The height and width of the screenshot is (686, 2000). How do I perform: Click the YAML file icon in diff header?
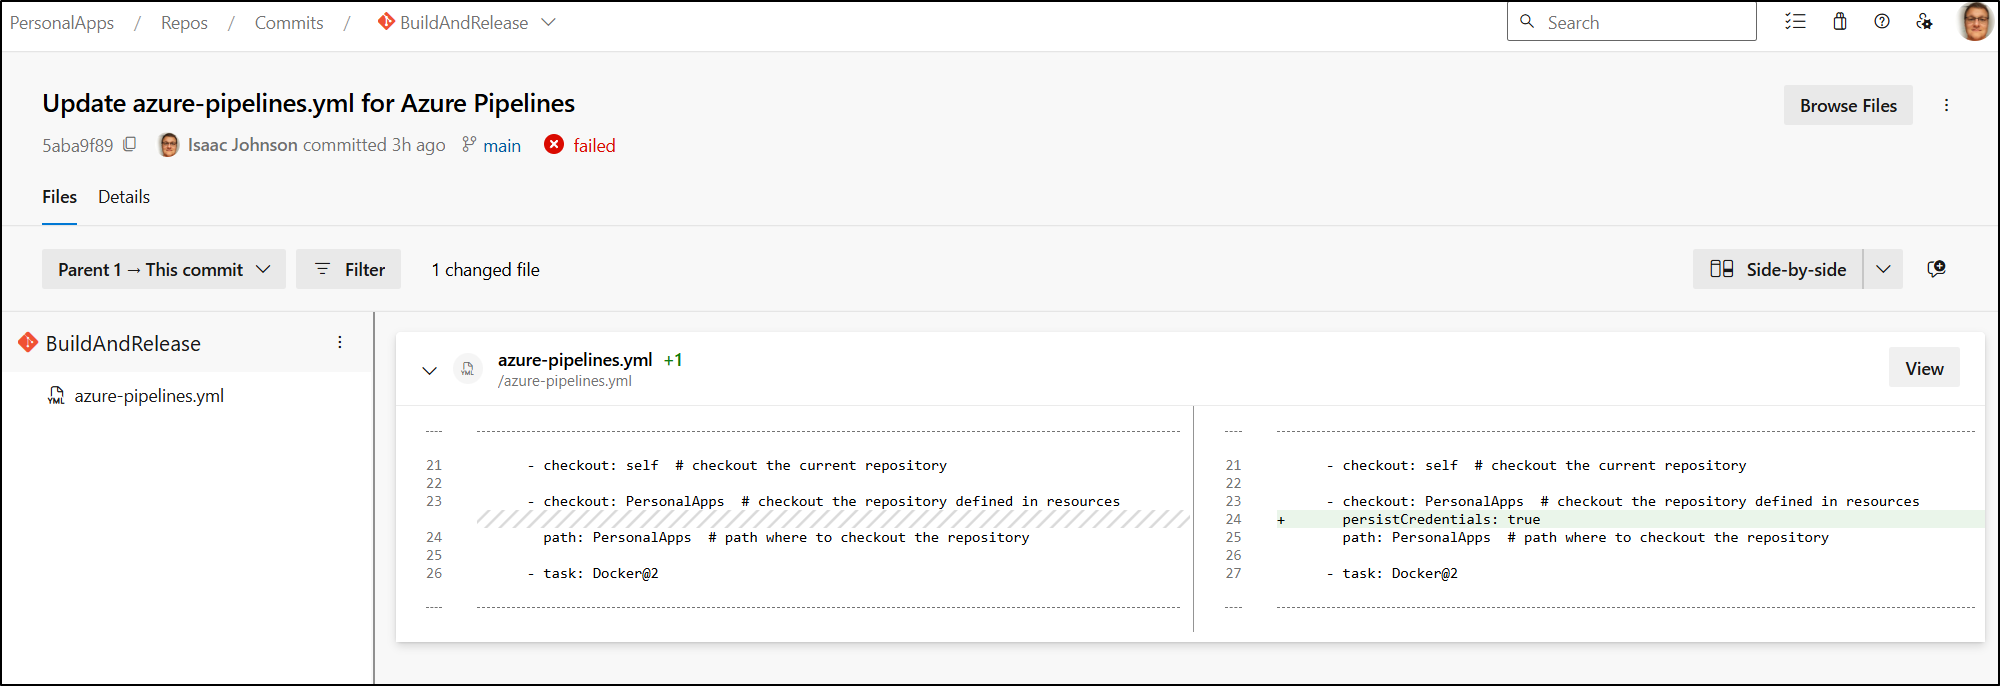click(467, 369)
